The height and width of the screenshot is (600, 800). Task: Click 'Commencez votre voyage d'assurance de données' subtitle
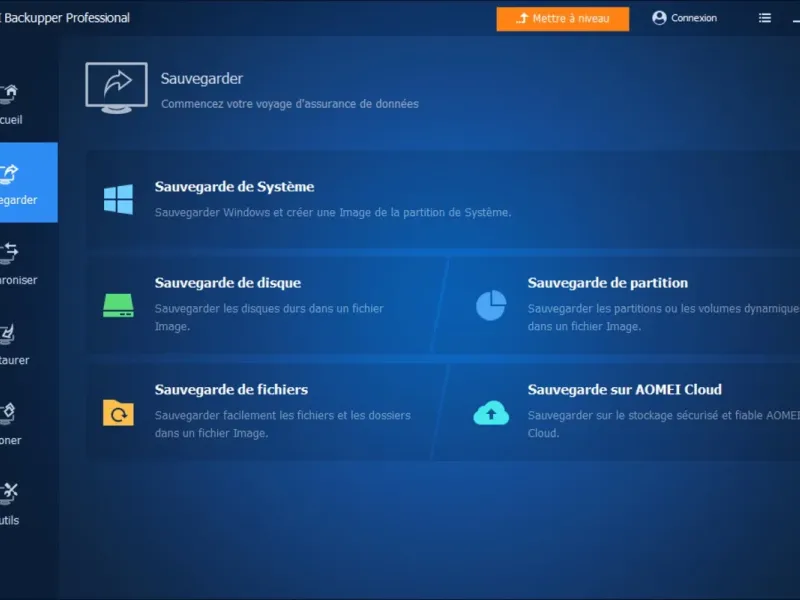290,104
